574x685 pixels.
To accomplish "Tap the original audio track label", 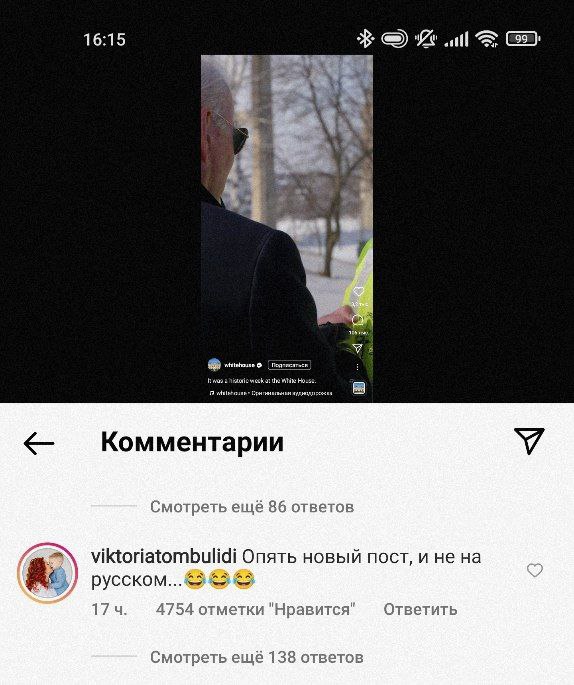I will 271,393.
